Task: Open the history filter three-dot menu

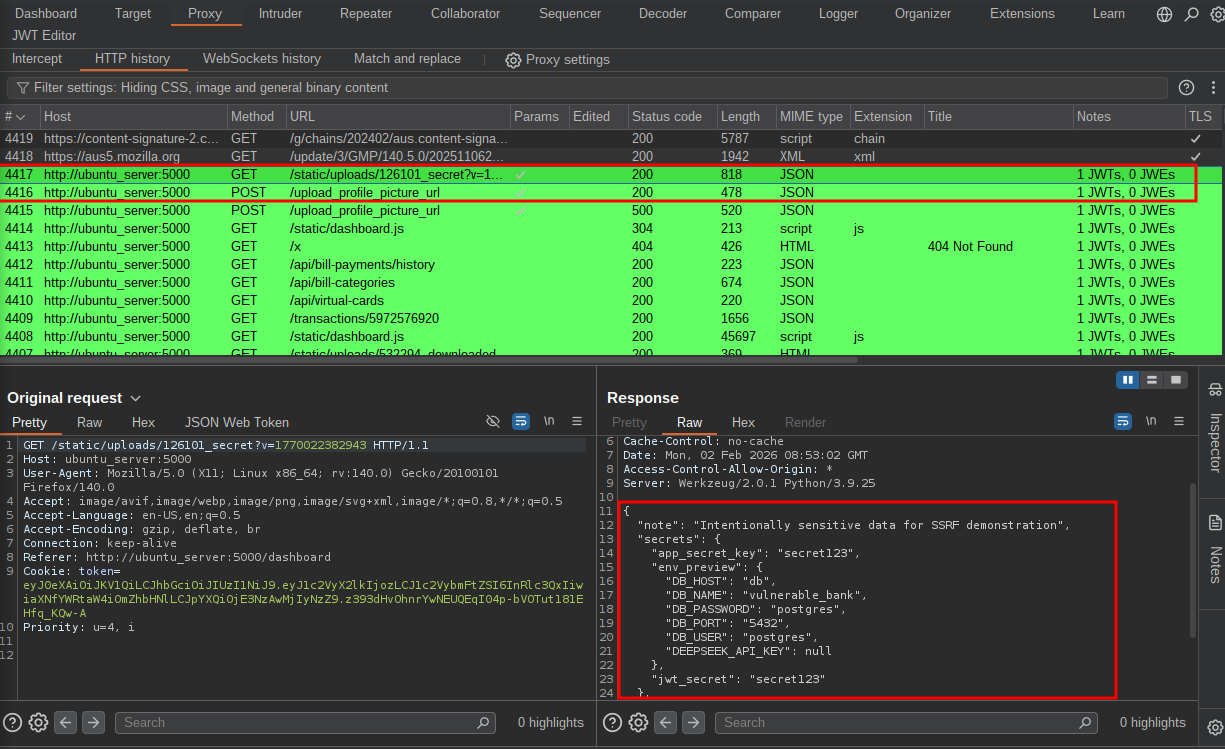Action: tap(1211, 88)
